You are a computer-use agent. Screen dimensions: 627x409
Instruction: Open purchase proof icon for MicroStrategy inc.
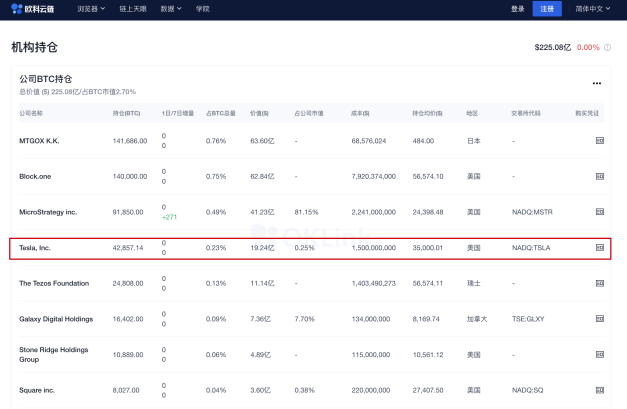[x=599, y=211]
